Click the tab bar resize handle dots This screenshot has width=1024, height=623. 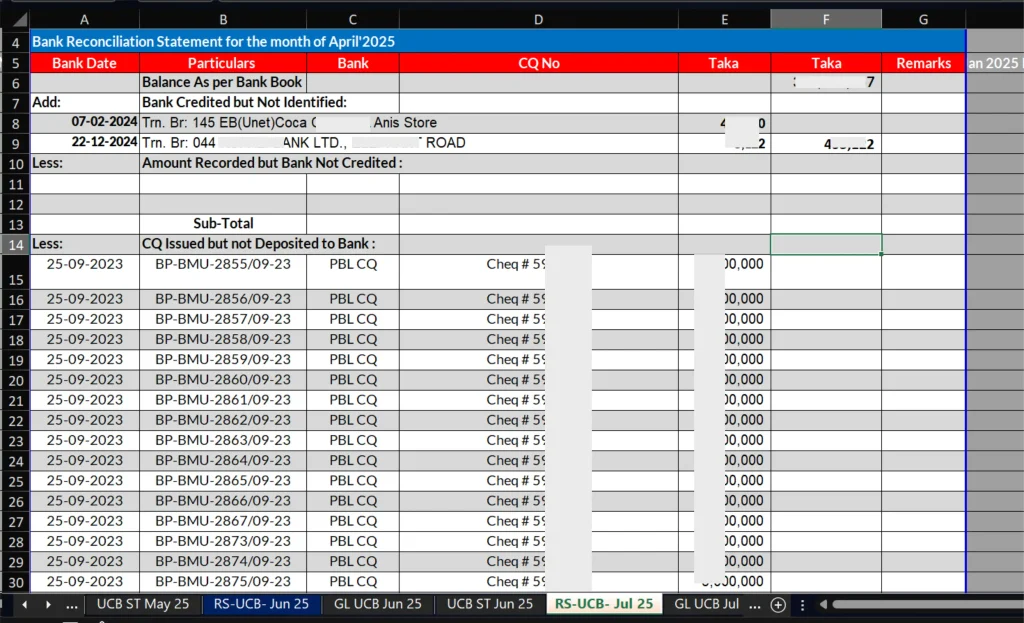coord(802,604)
